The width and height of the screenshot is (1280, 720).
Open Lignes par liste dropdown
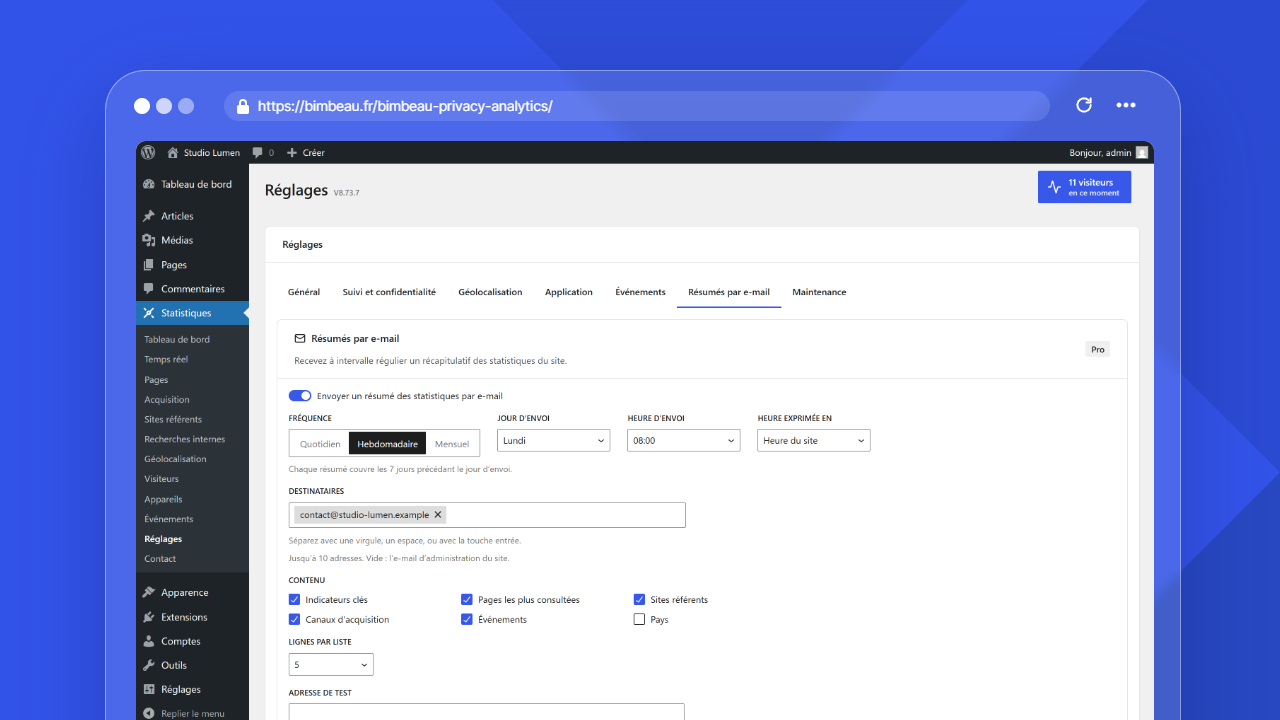point(331,665)
